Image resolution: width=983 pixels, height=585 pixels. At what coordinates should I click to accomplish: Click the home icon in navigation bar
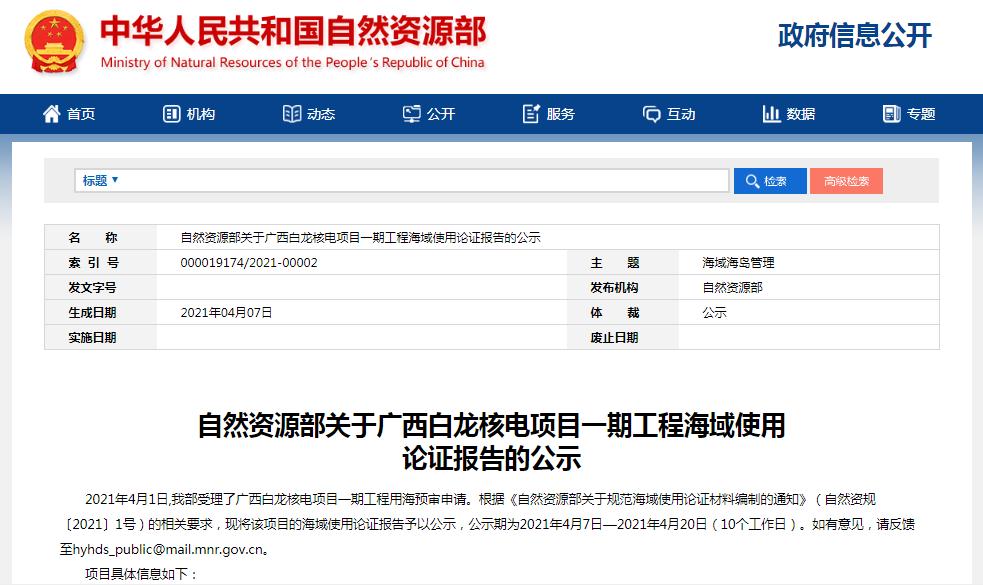(x=52, y=114)
